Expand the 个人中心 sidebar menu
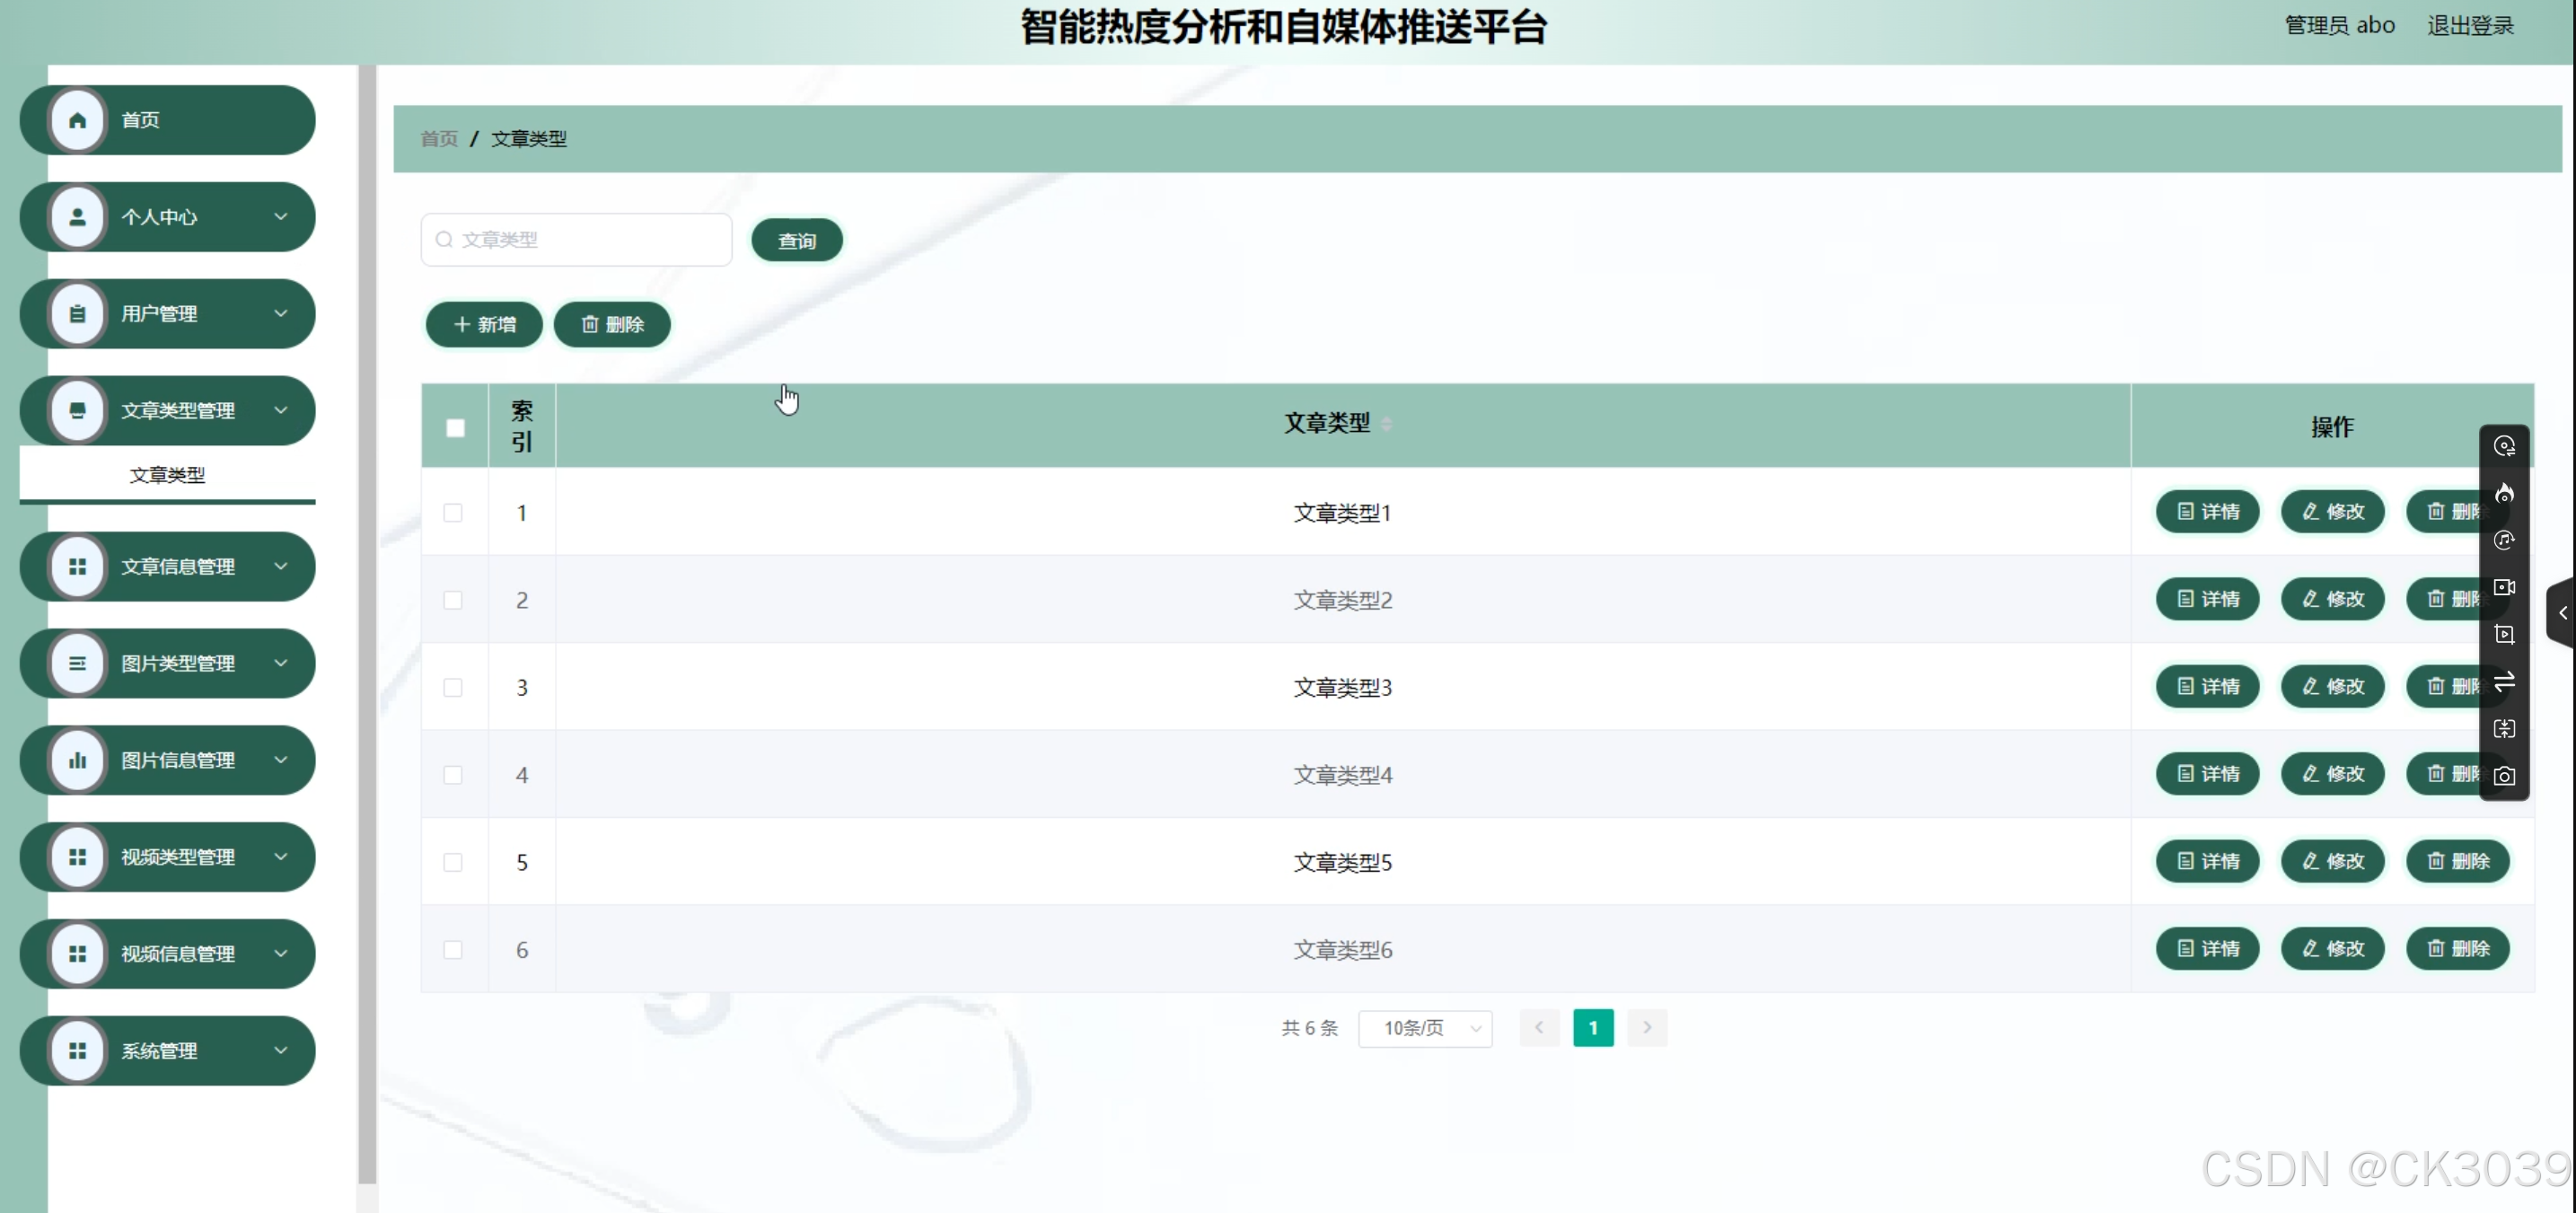Image resolution: width=2576 pixels, height=1213 pixels. click(282, 216)
